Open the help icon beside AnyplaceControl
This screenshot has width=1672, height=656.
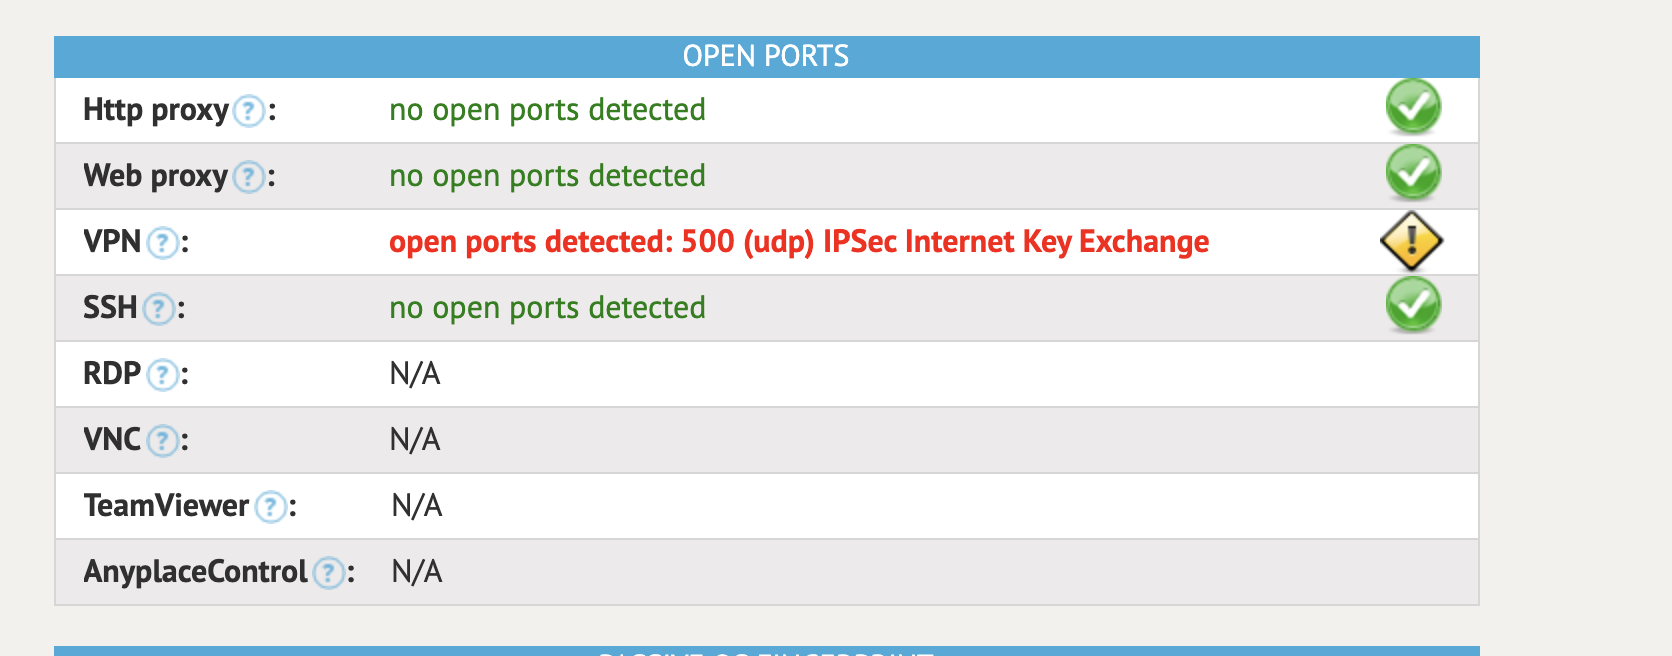point(329,573)
